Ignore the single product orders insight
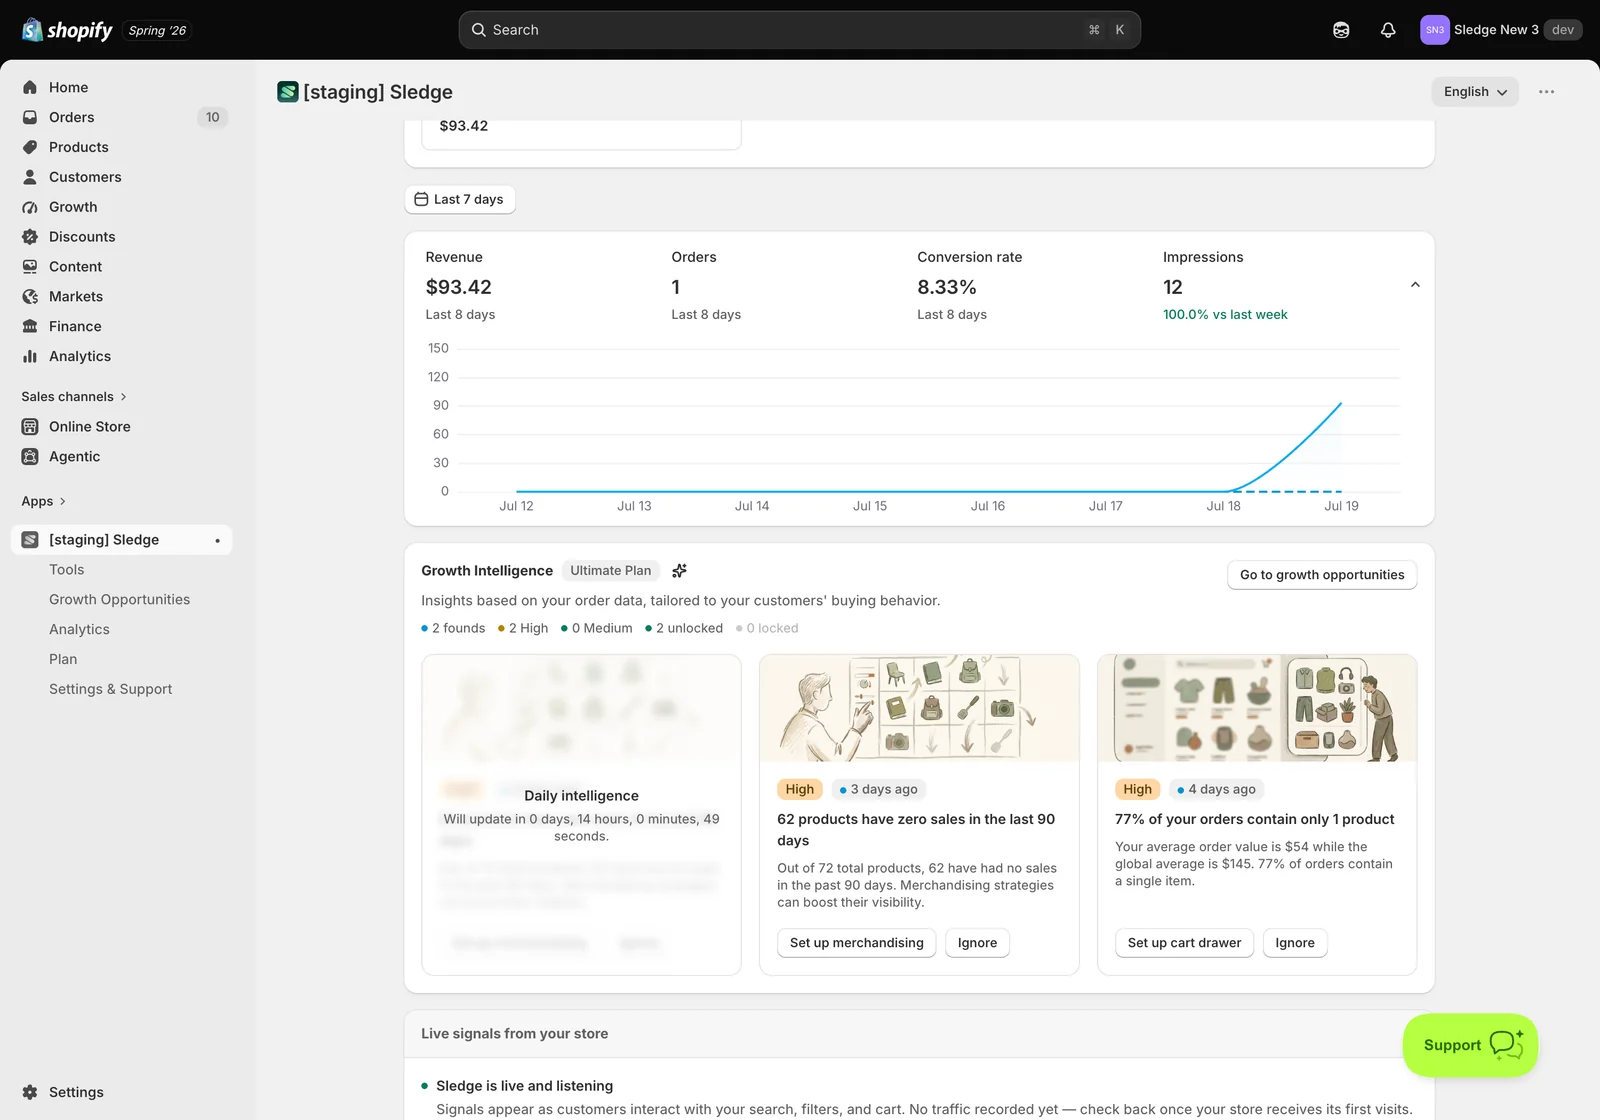Image resolution: width=1600 pixels, height=1120 pixels. click(x=1295, y=943)
